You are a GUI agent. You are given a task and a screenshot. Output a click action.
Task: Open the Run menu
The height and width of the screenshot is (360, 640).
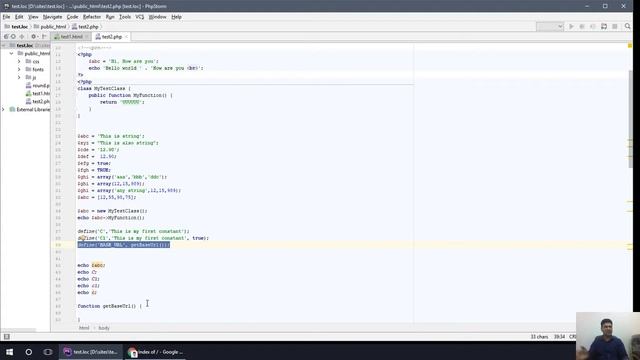110,17
